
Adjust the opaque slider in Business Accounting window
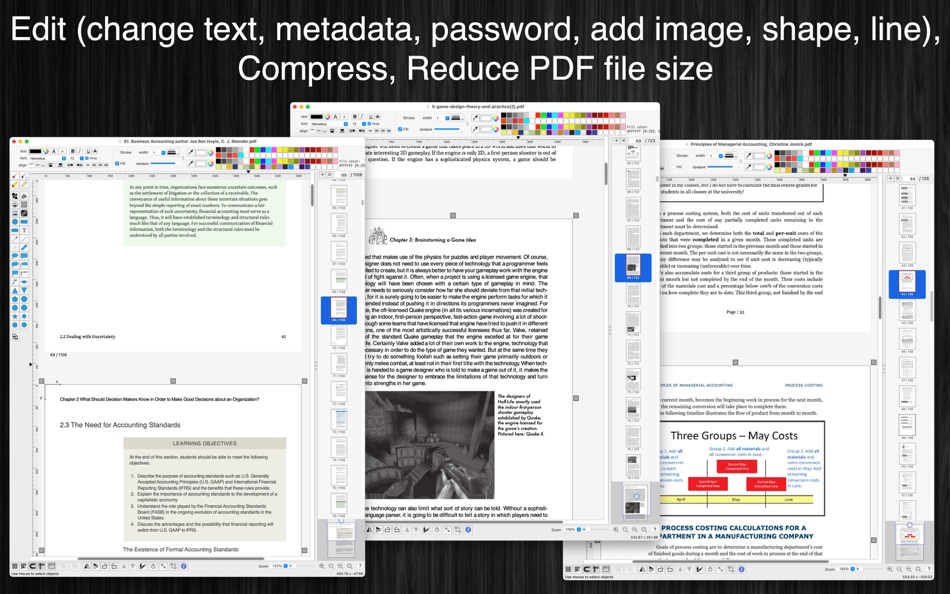coord(164,164)
